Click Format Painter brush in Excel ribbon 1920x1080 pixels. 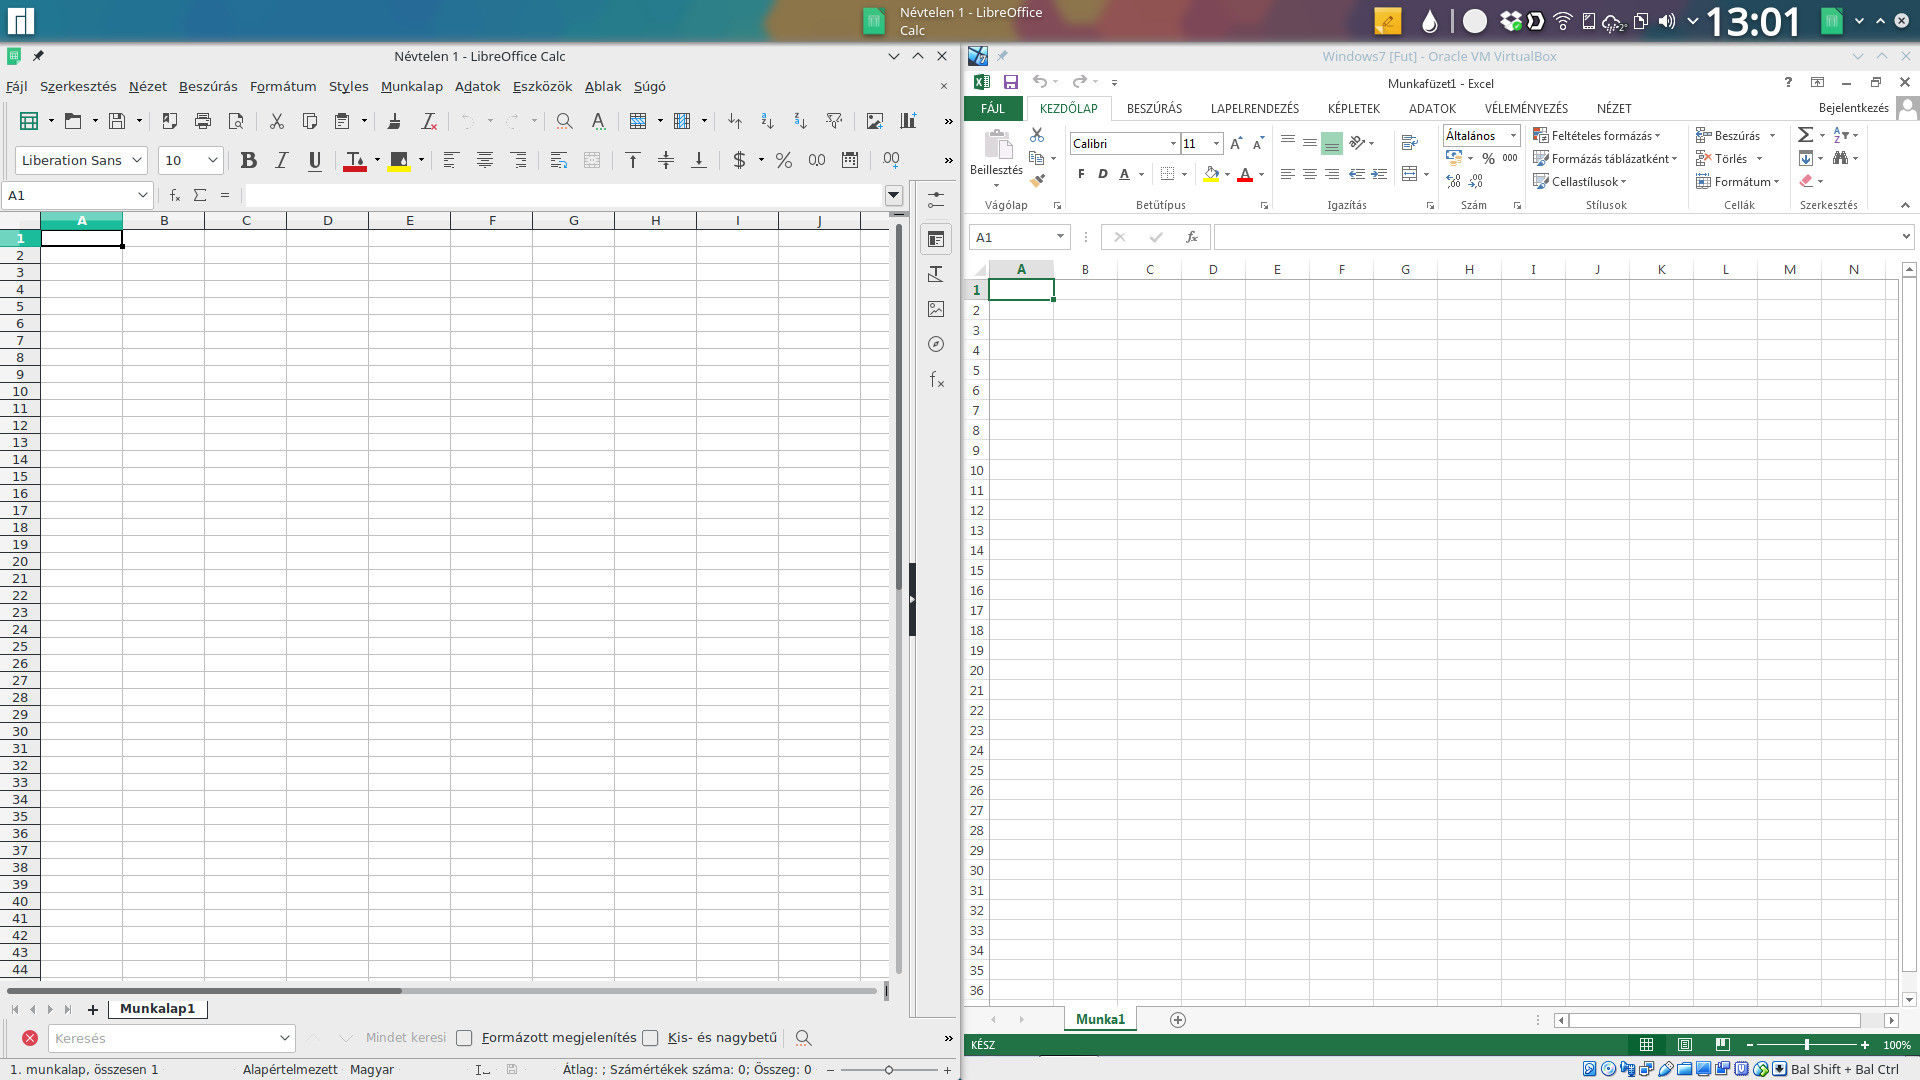click(x=1037, y=181)
